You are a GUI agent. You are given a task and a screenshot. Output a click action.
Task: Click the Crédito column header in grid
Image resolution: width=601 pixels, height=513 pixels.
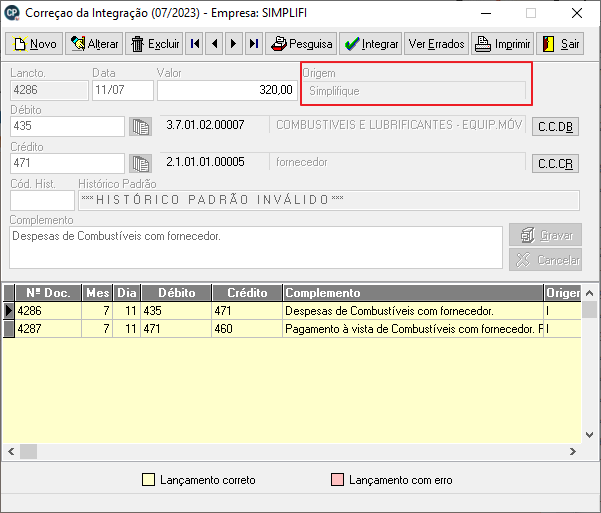(x=247, y=293)
